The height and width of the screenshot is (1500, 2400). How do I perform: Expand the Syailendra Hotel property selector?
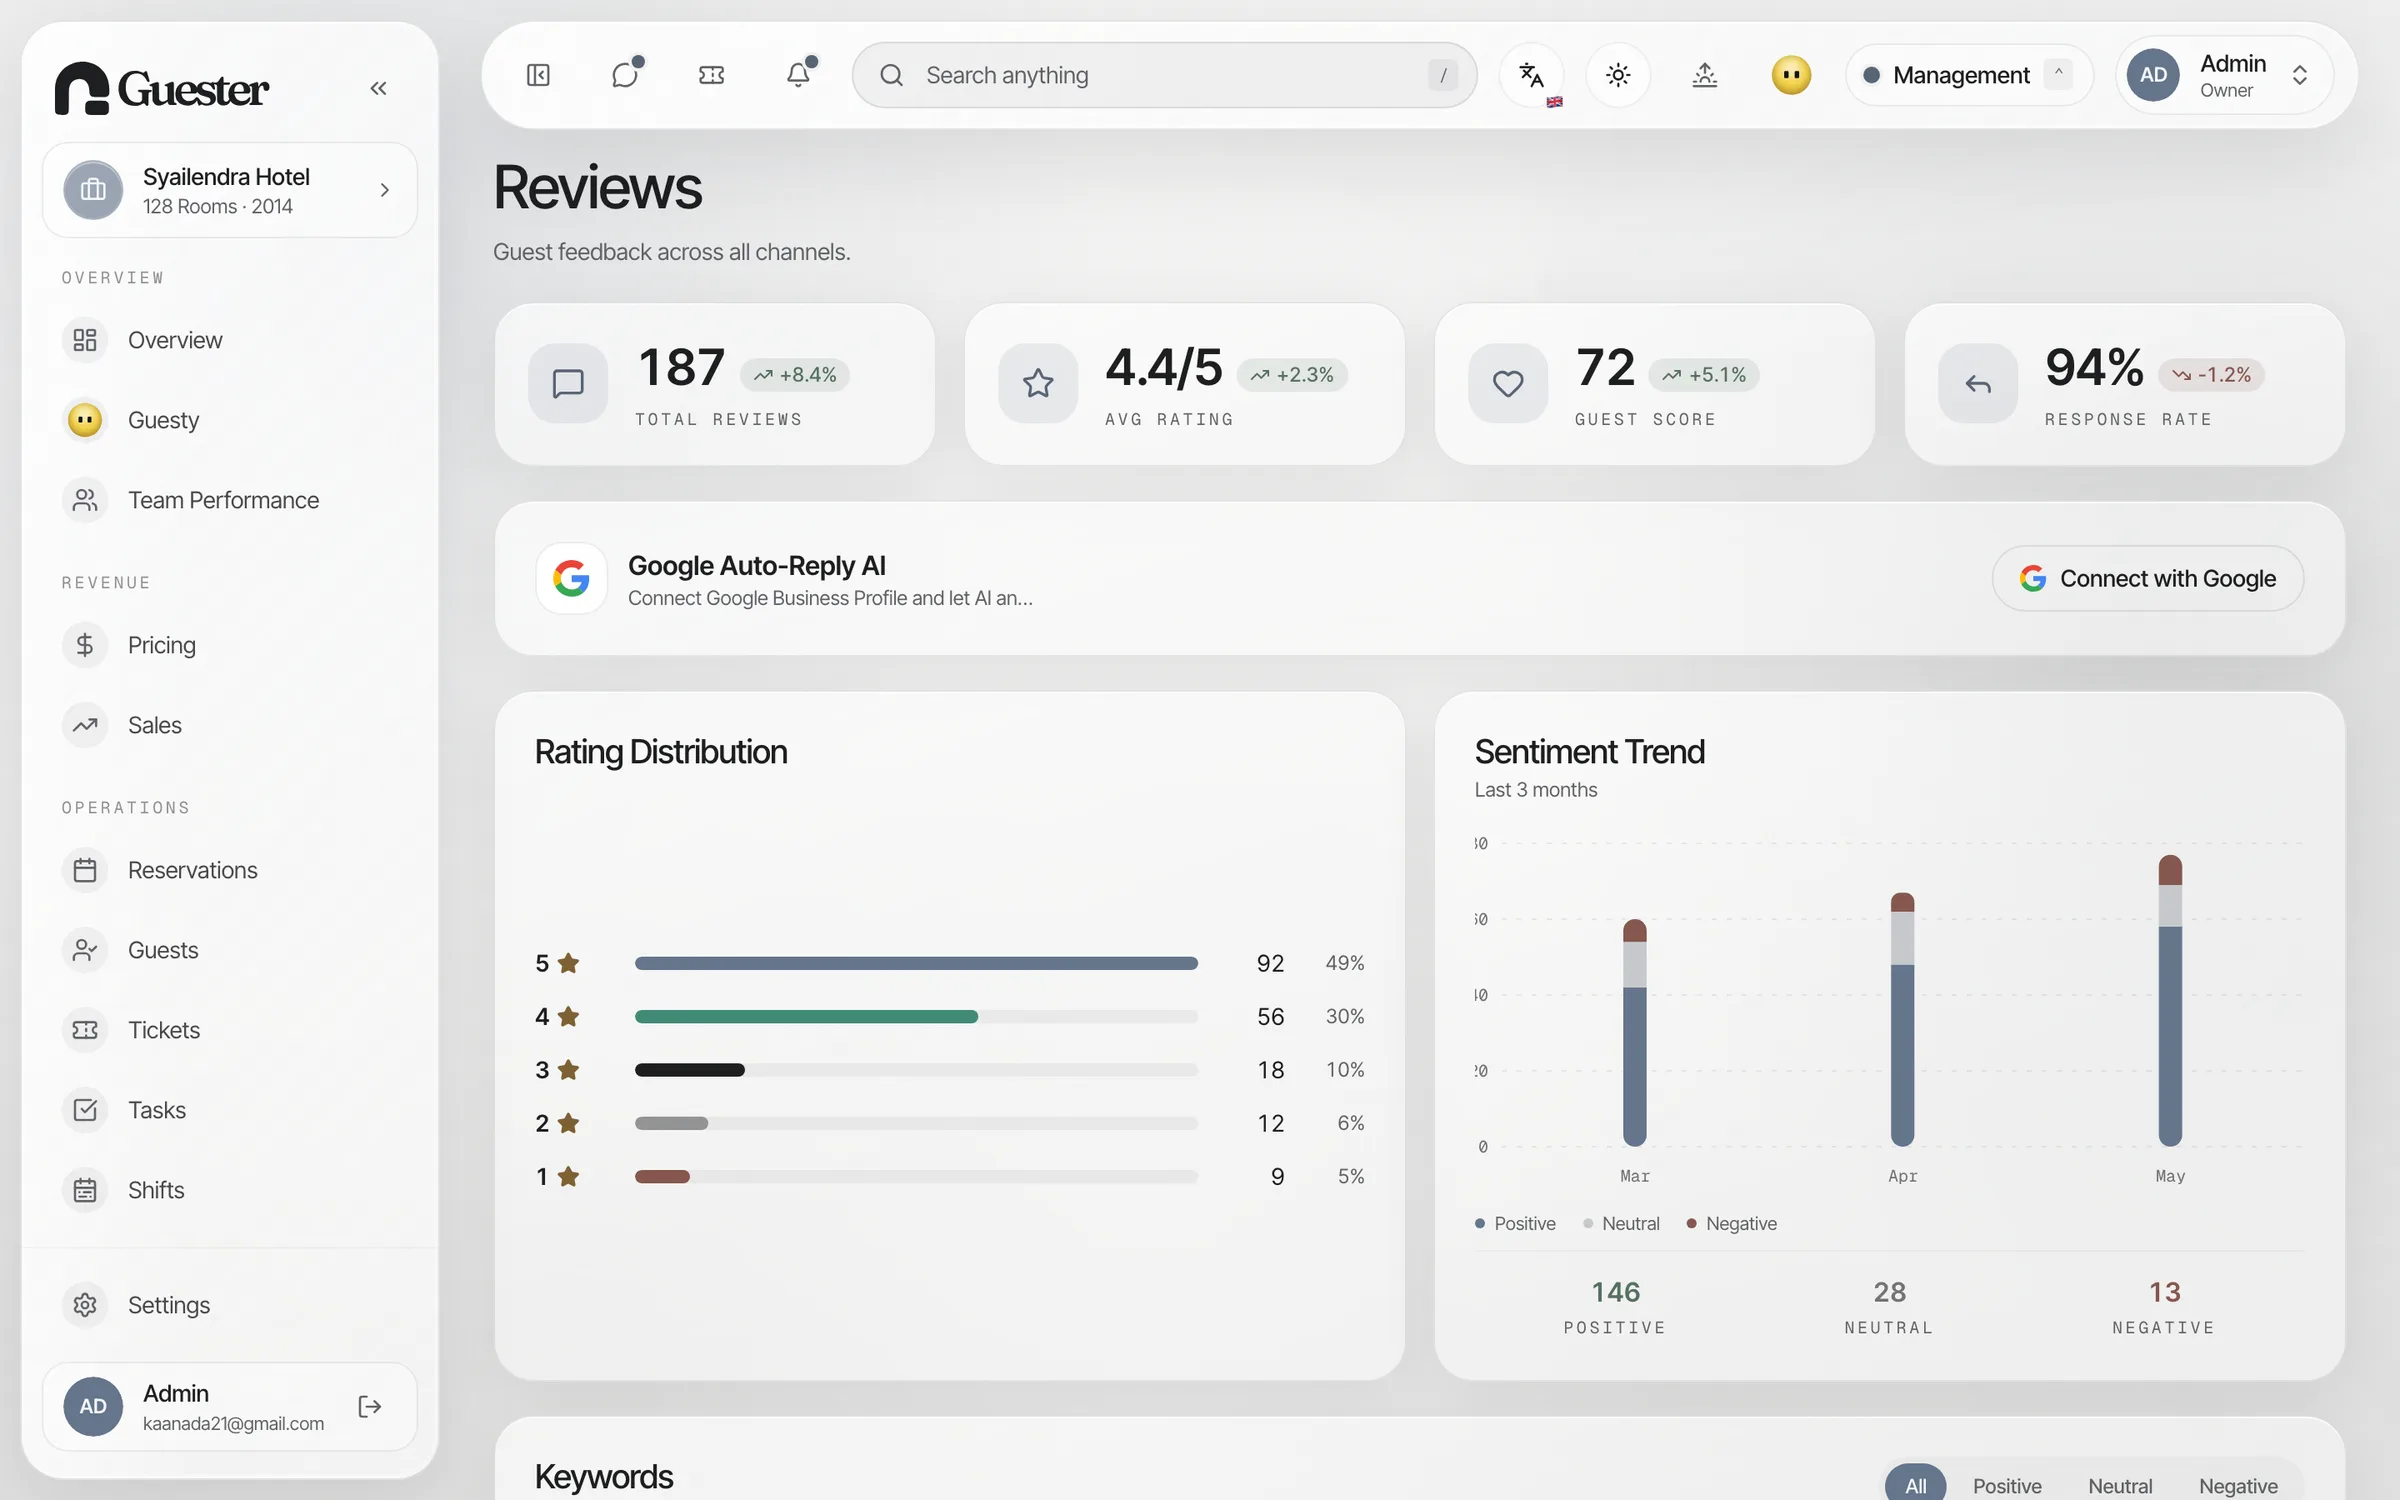(230, 190)
